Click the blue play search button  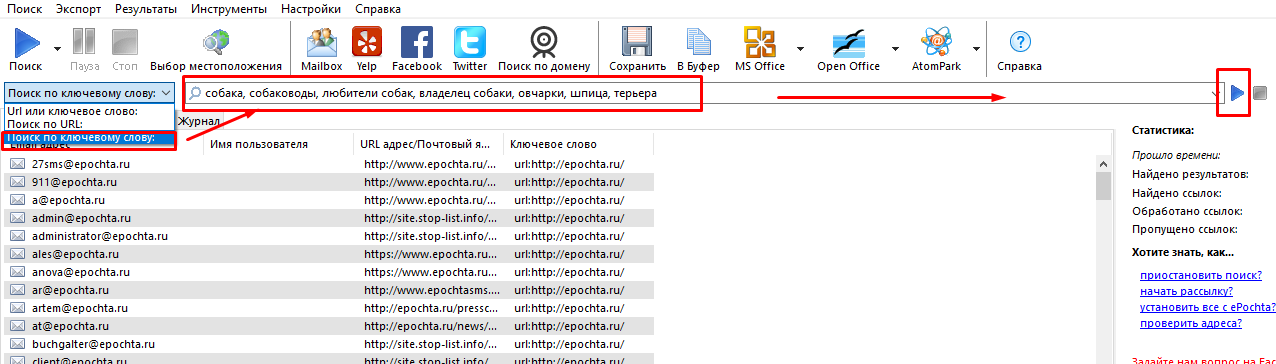click(x=1238, y=93)
